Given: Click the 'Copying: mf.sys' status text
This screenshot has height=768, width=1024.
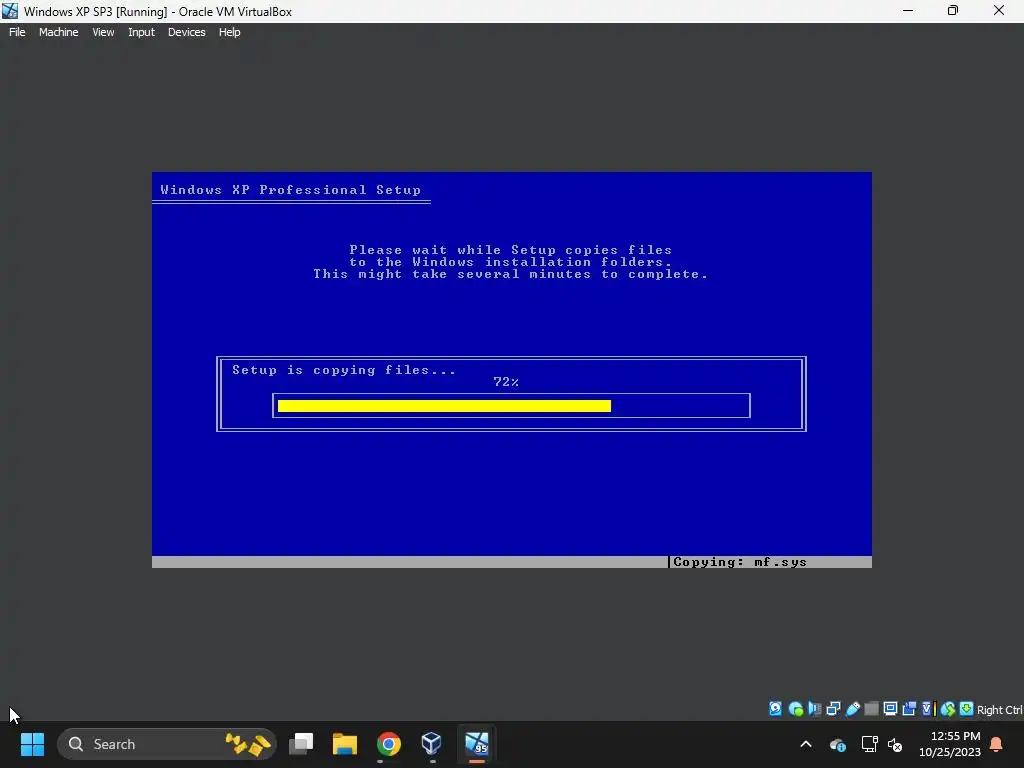Looking at the screenshot, I should (739, 562).
